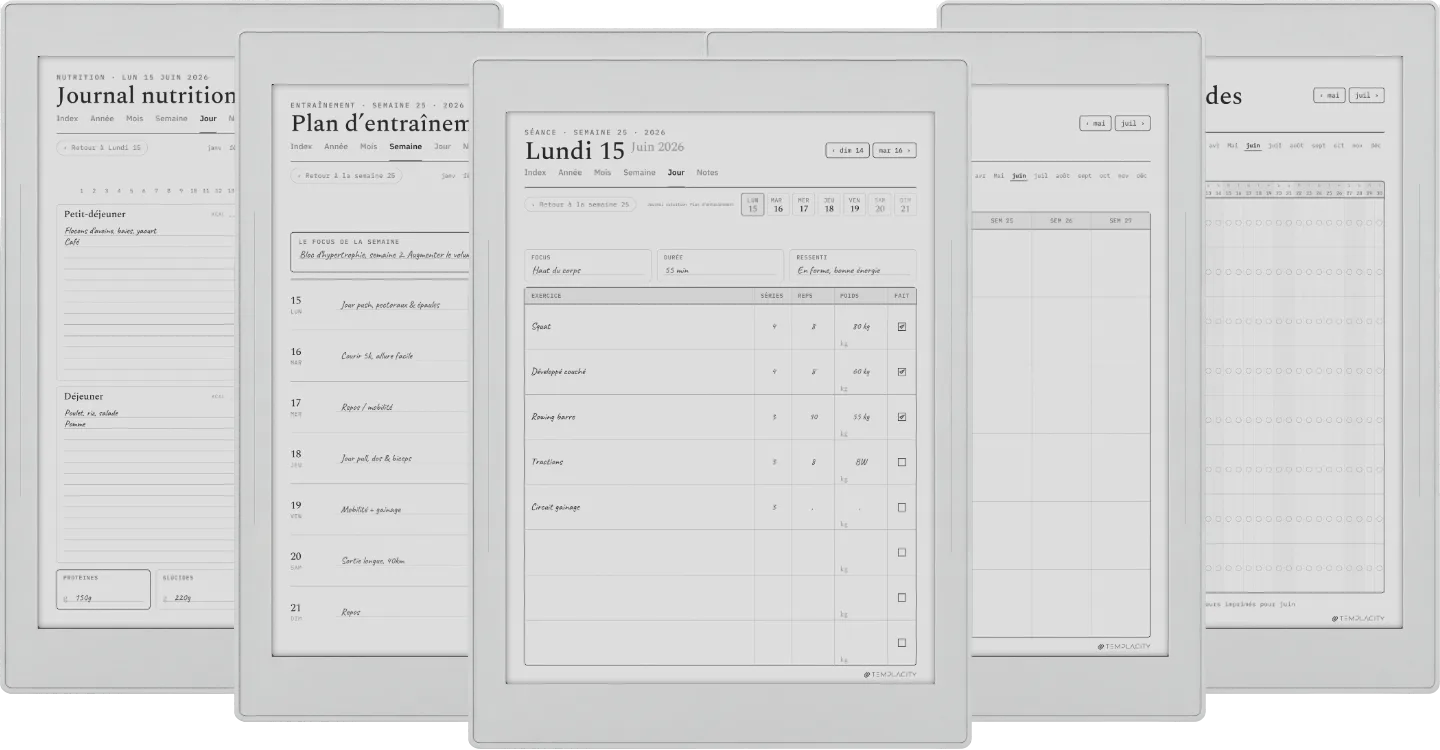Select the MER 17 day chip
This screenshot has width=1440, height=750.
pos(803,204)
